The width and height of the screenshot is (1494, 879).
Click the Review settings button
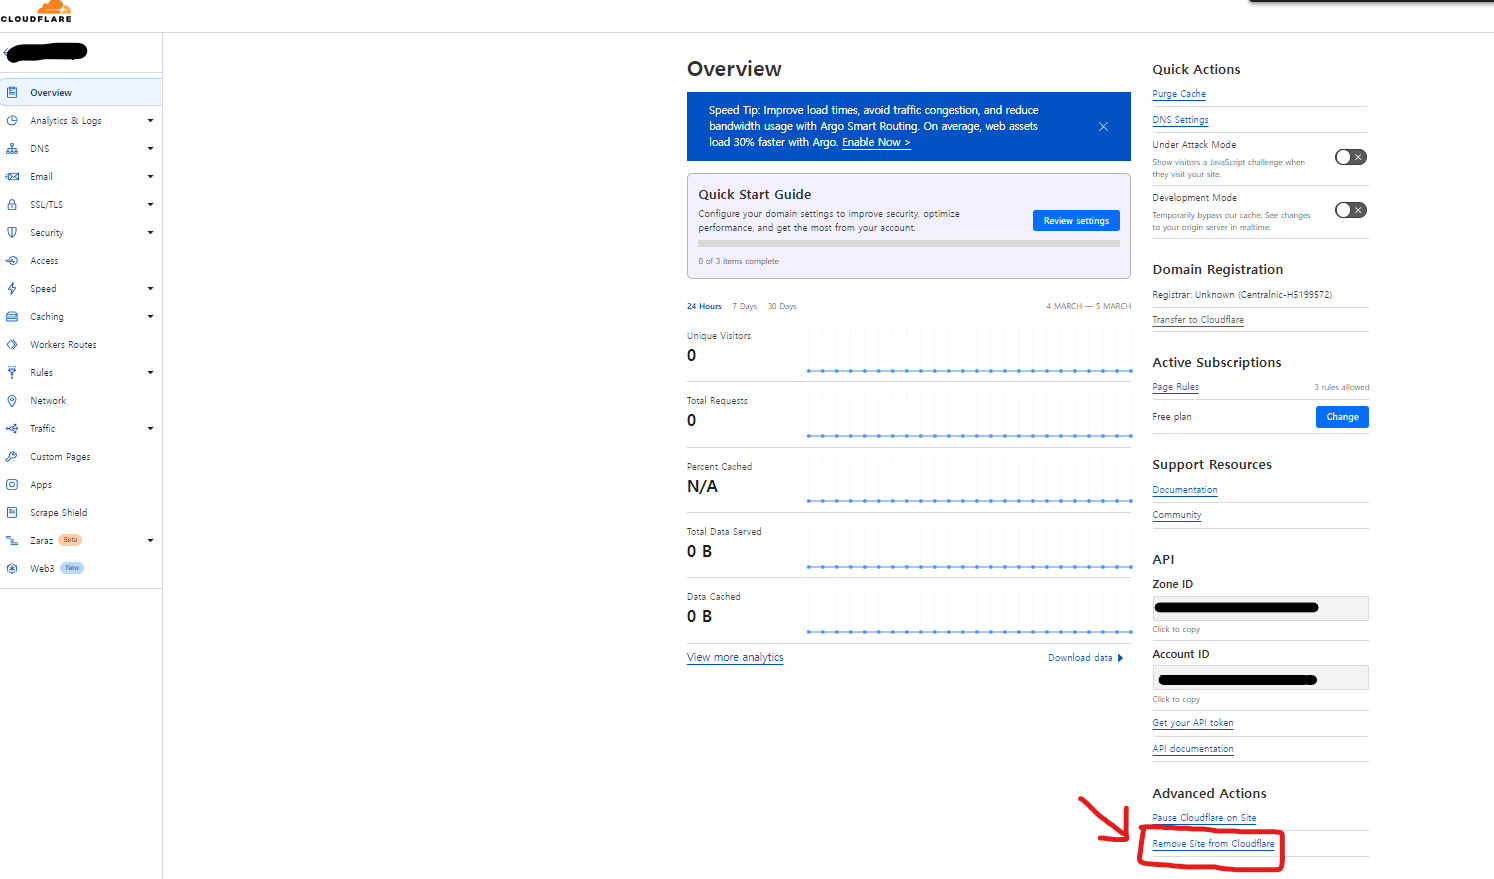1076,221
